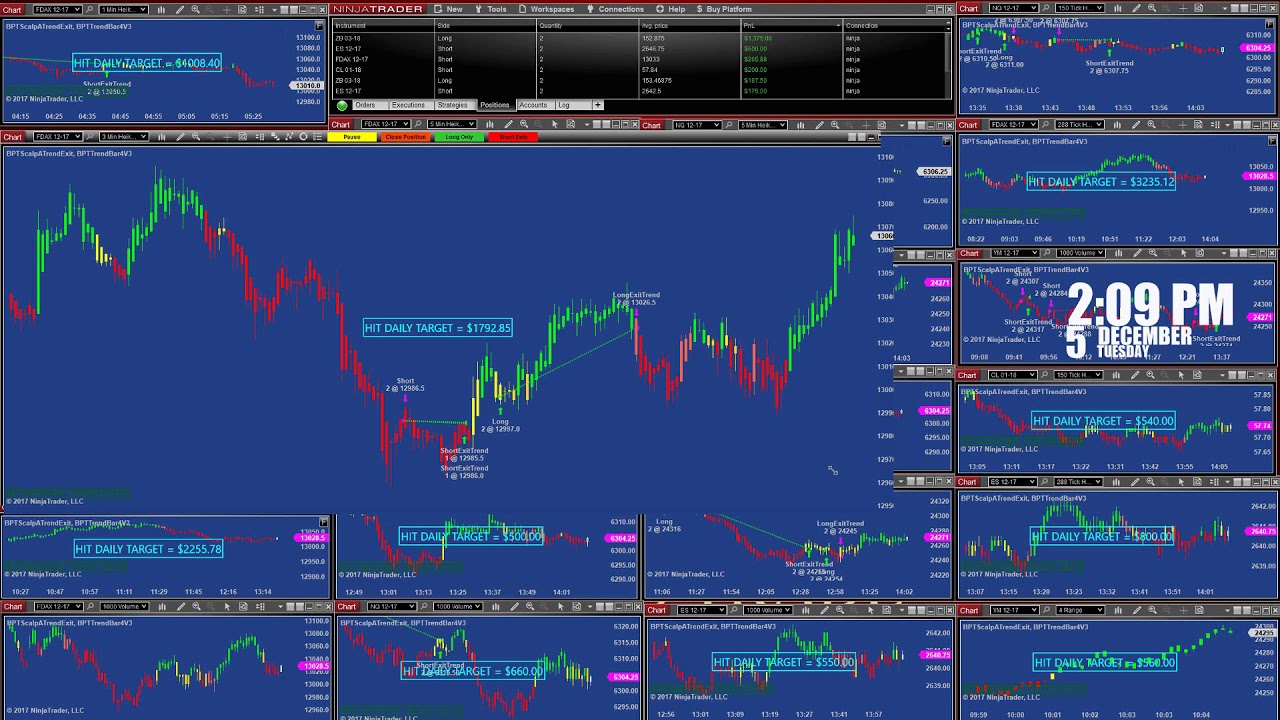Open NQ 12-17 instrument dropdown in 5 Min chart

[x=697, y=125]
